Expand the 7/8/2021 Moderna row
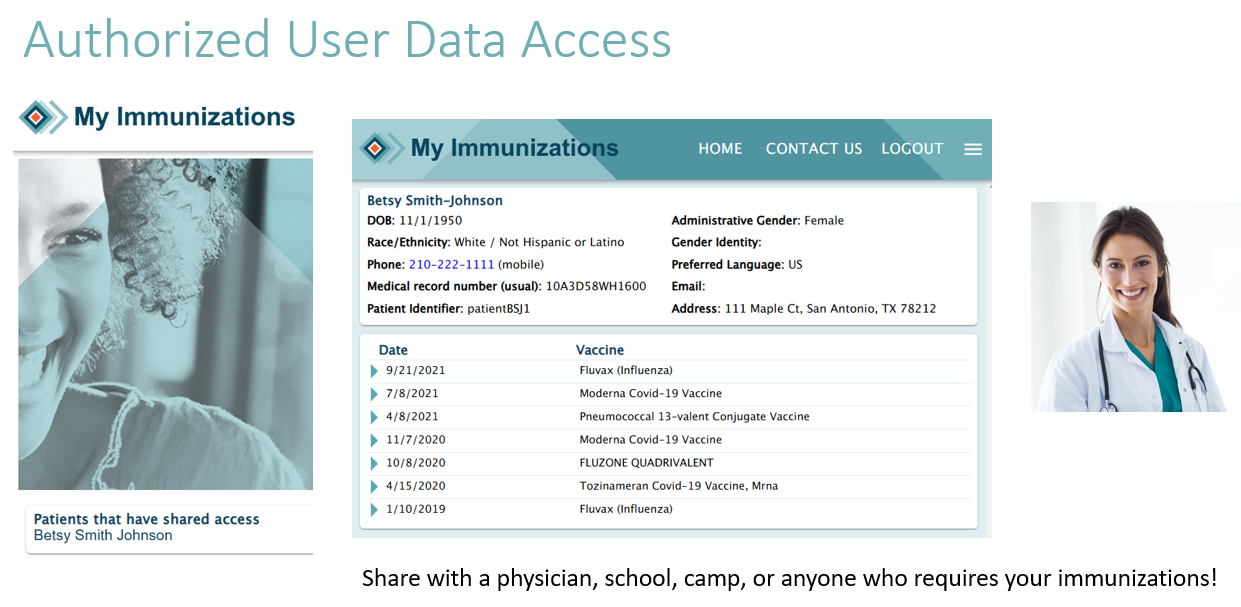1241x607 pixels. pyautogui.click(x=374, y=394)
